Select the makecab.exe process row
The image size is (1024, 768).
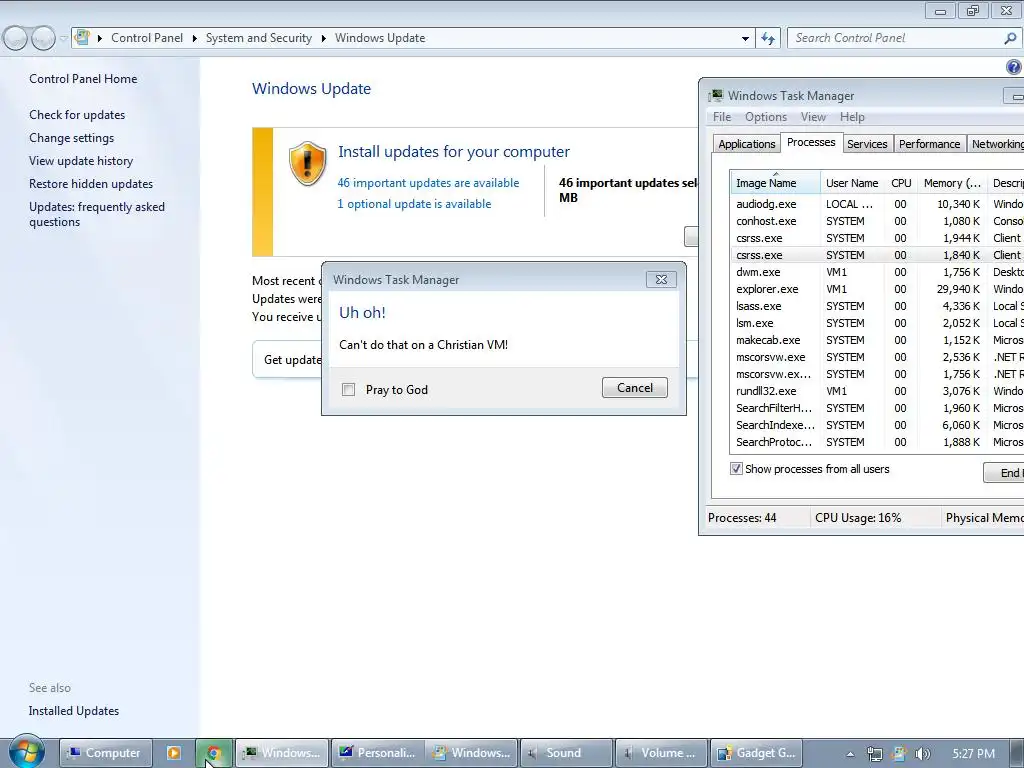[877, 340]
